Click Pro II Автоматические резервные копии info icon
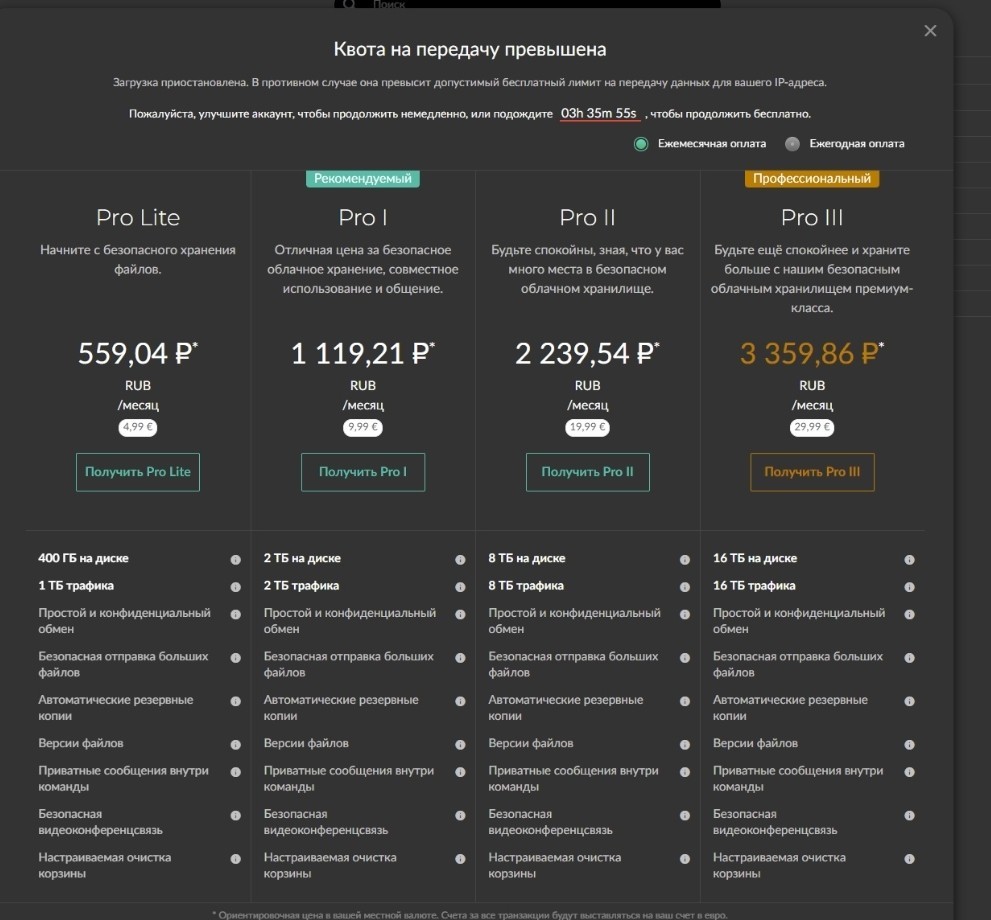This screenshot has width=991, height=920. click(684, 701)
